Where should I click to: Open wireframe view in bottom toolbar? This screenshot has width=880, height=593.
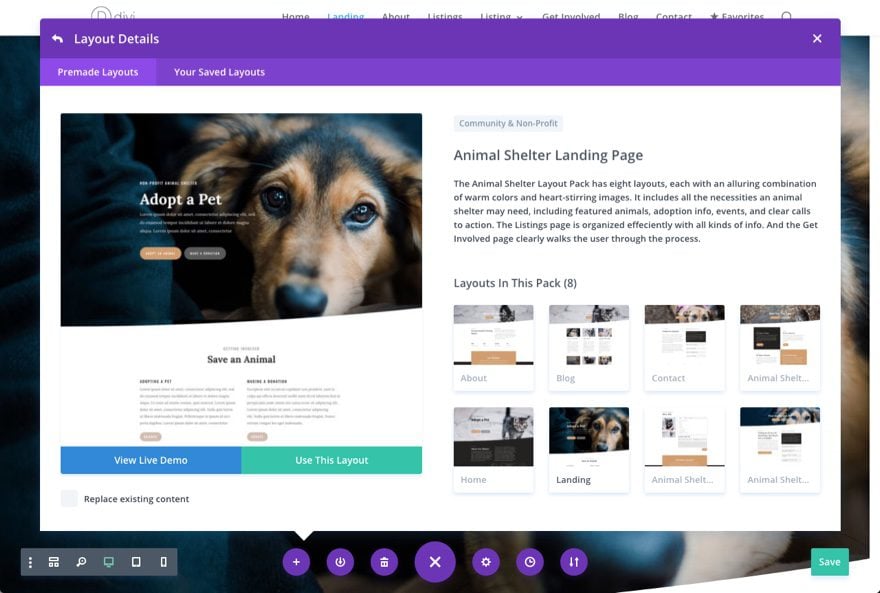point(54,562)
